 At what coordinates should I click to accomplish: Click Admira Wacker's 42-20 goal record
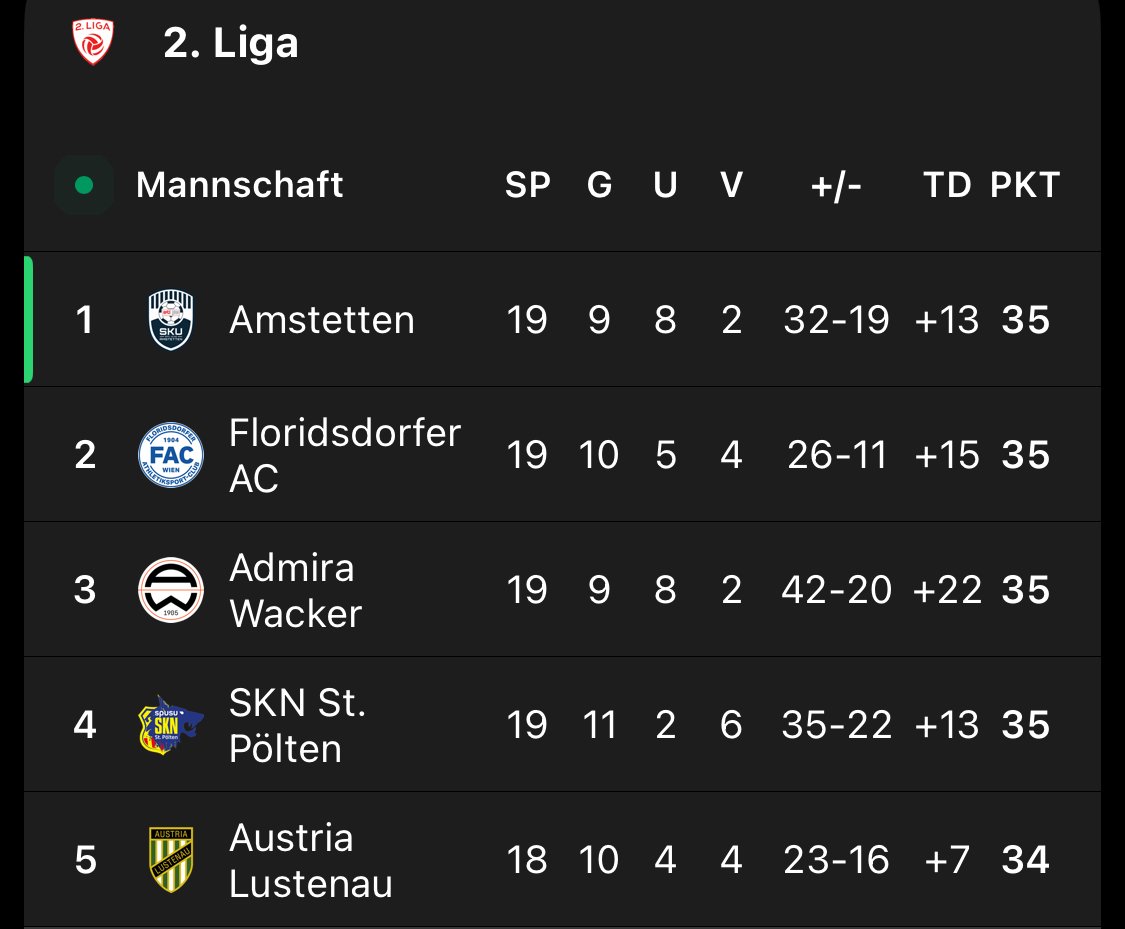[x=836, y=590]
